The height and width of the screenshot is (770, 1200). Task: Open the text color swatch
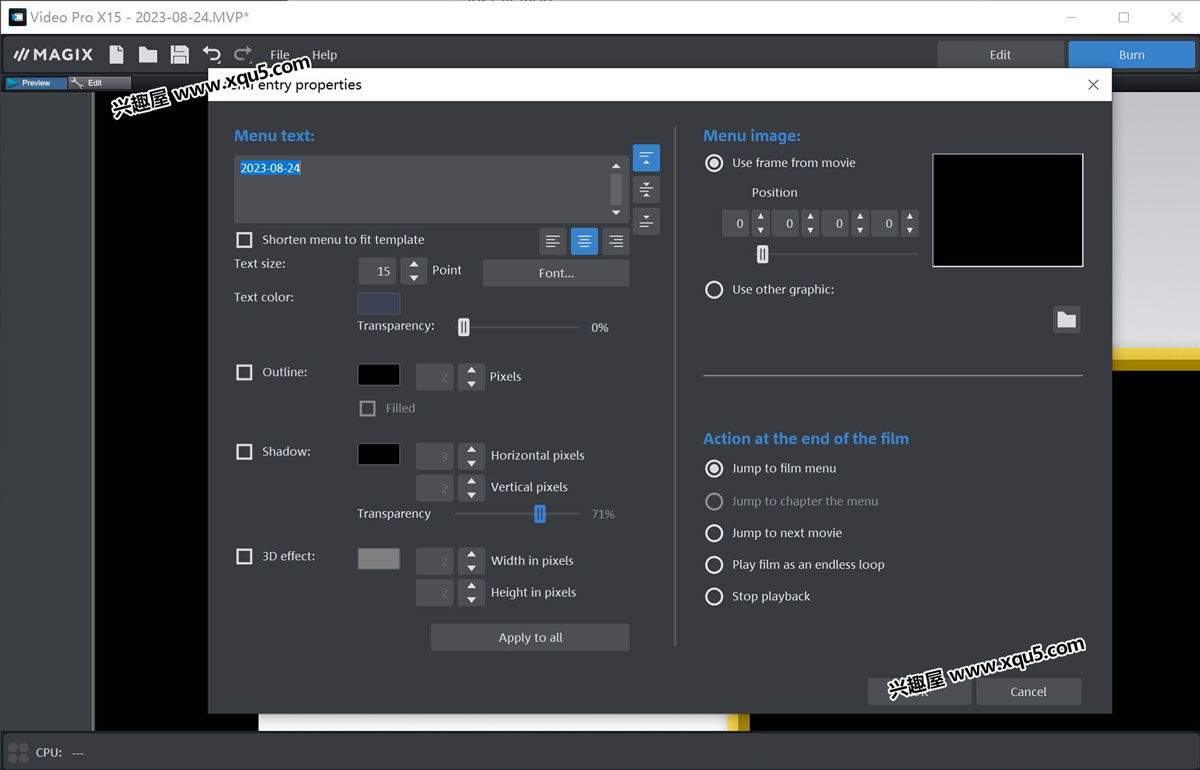tap(378, 303)
